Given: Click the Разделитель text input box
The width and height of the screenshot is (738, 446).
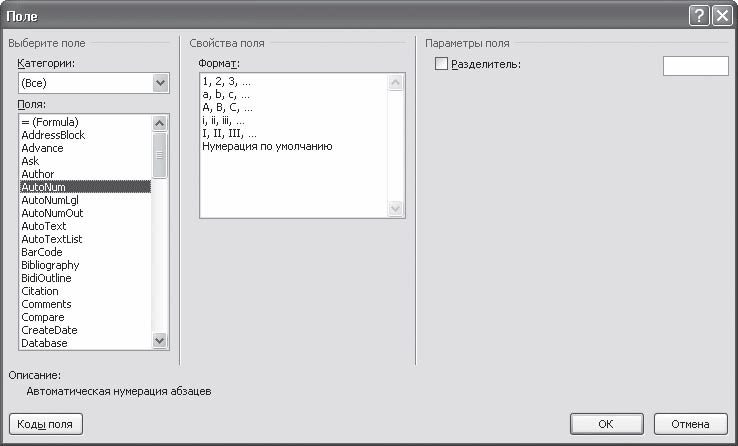Looking at the screenshot, I should [x=696, y=66].
